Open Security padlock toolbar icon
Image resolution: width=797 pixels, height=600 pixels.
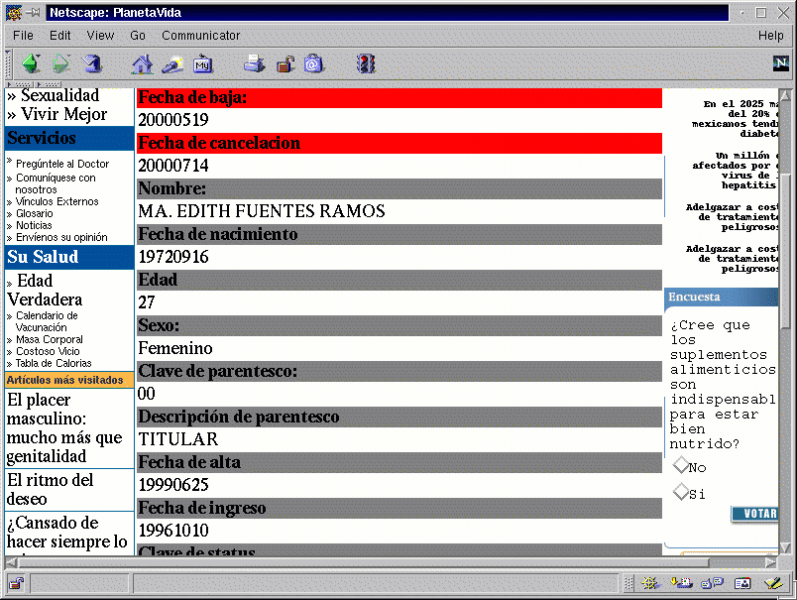pyautogui.click(x=285, y=64)
